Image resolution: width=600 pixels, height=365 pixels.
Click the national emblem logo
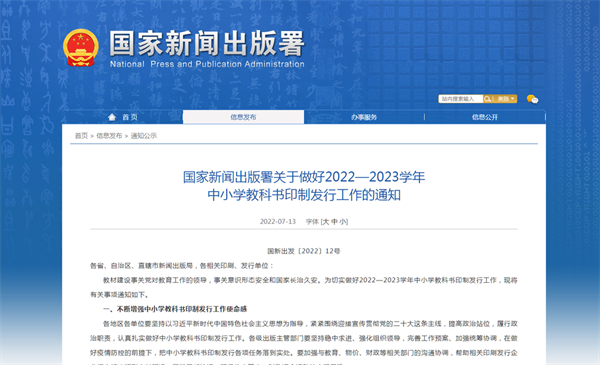(80, 48)
